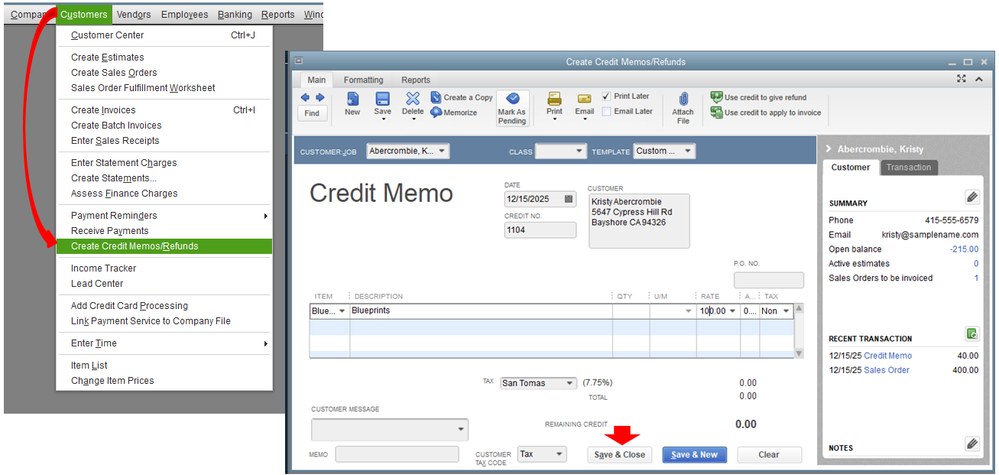Click the Memorize icon
999x475 pixels.
tap(436, 112)
